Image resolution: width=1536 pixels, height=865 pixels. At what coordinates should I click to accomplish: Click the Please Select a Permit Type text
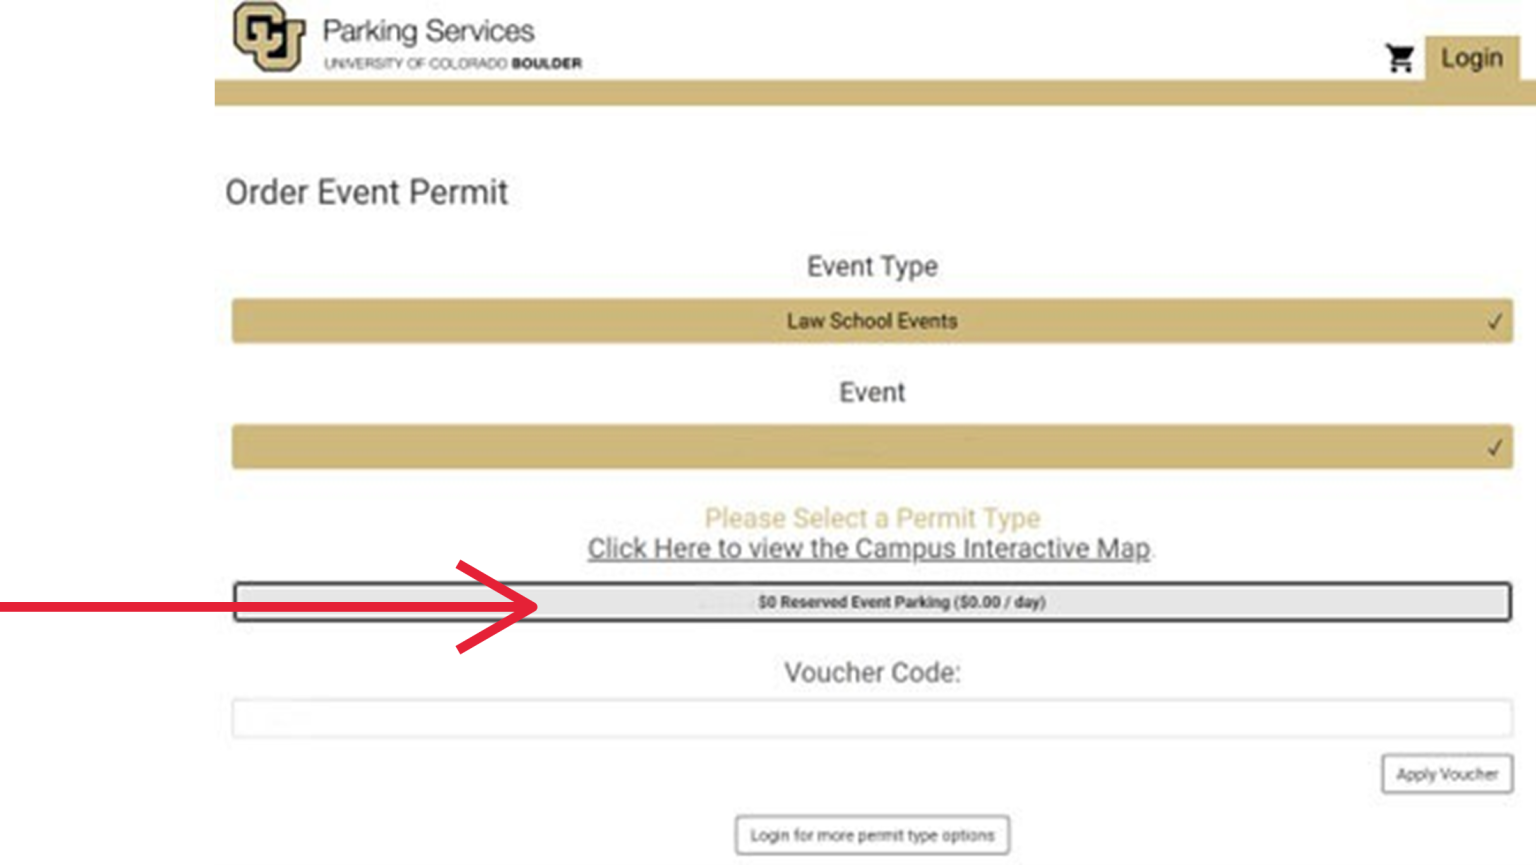click(872, 518)
